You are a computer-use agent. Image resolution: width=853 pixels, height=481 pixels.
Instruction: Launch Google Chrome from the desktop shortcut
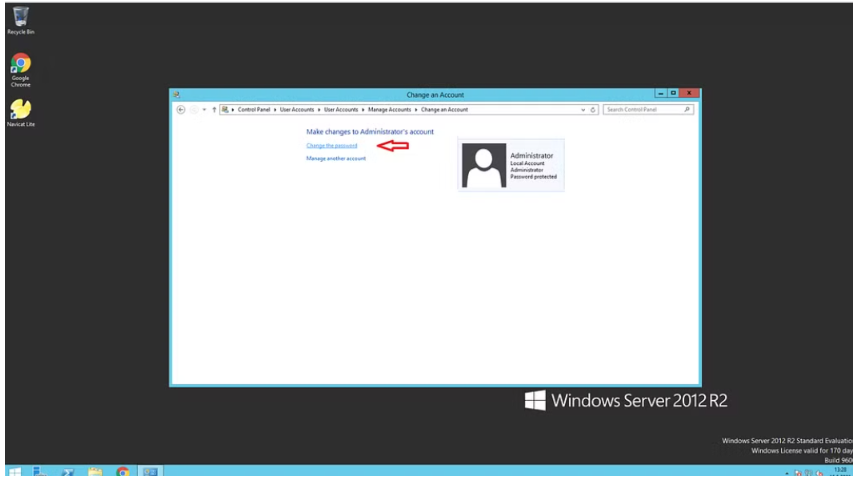tap(21, 70)
